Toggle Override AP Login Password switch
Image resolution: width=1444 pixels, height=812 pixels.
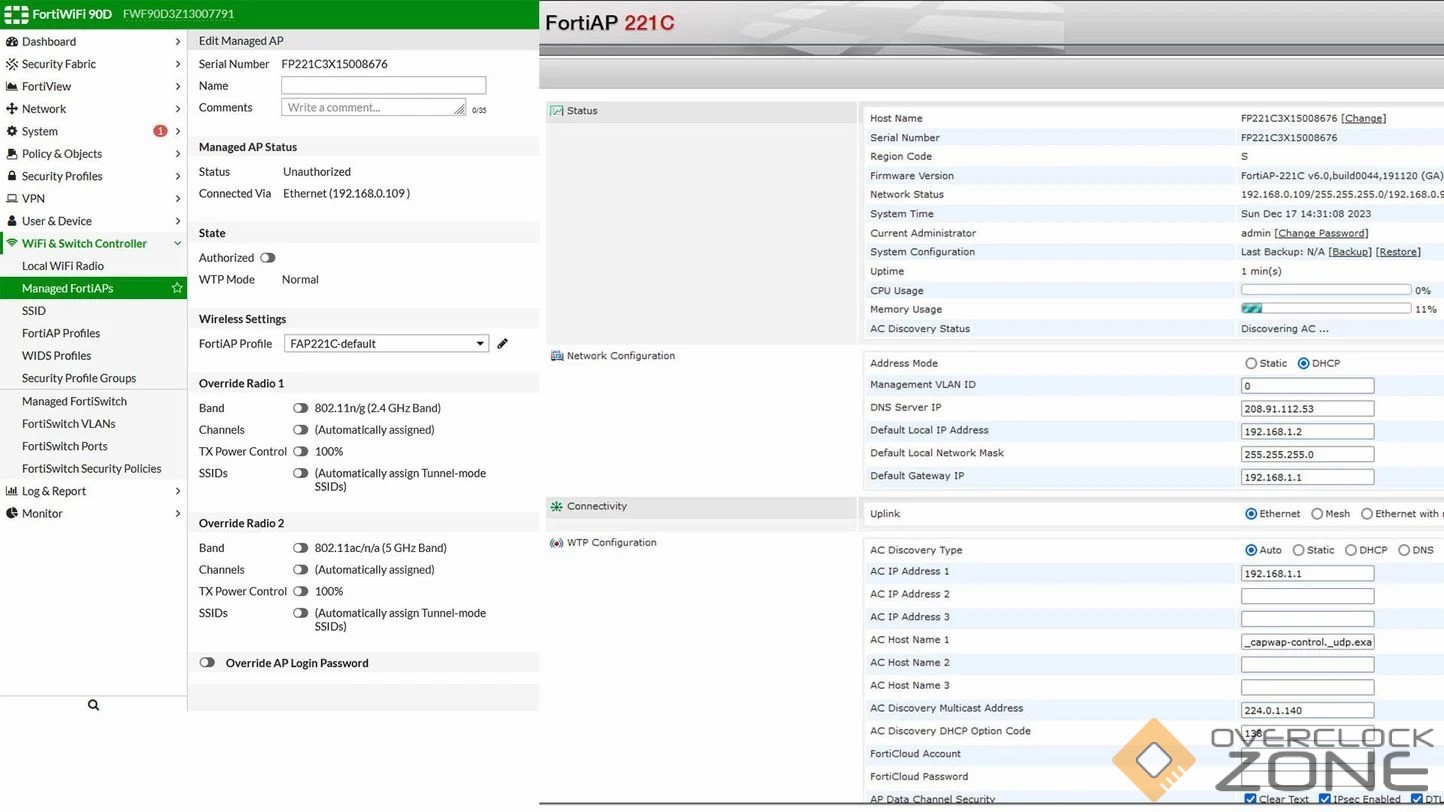208,663
